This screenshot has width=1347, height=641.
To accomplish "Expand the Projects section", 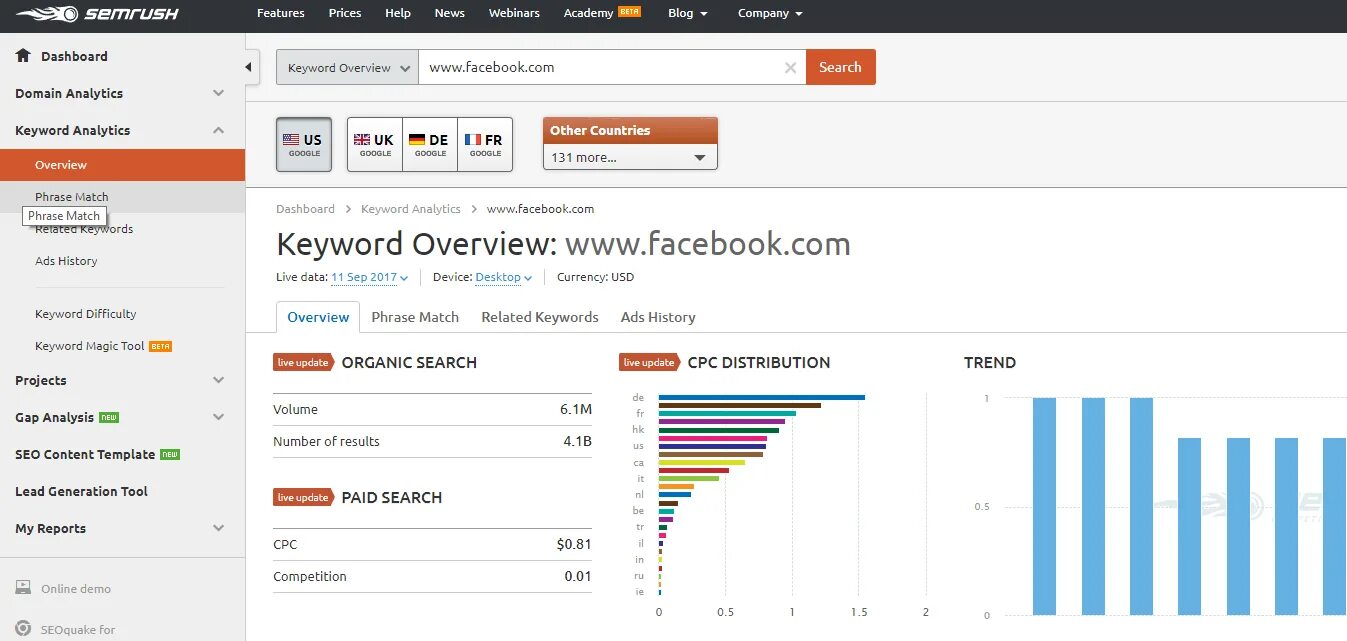I will (219, 380).
